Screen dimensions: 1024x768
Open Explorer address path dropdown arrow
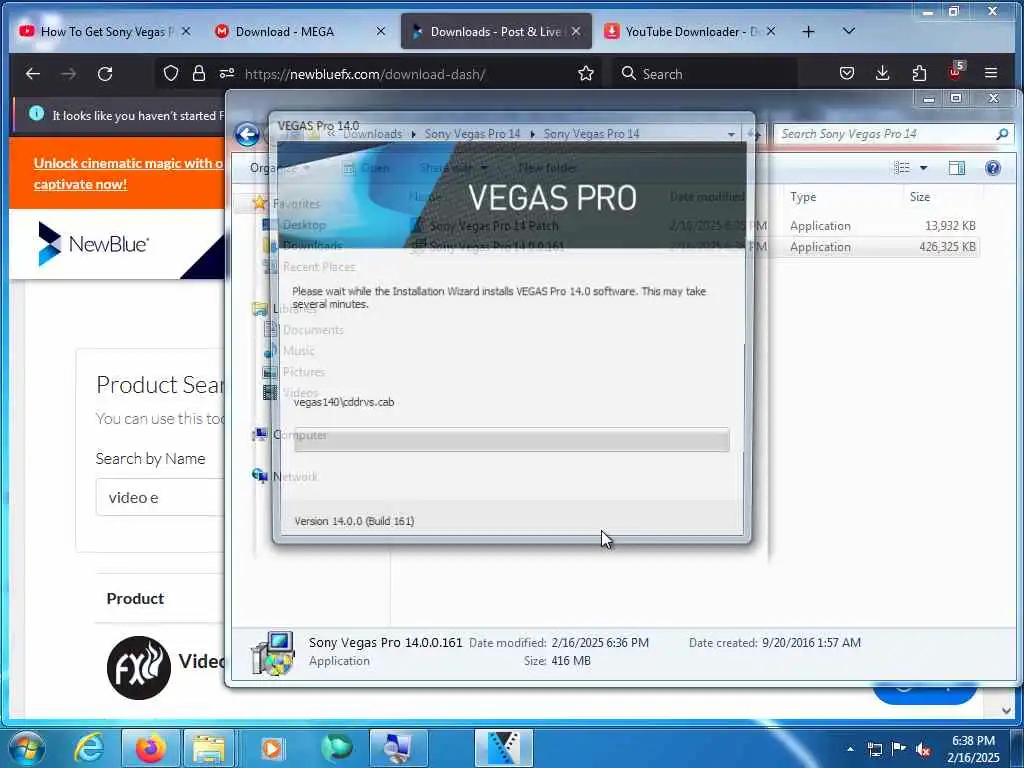(x=731, y=135)
